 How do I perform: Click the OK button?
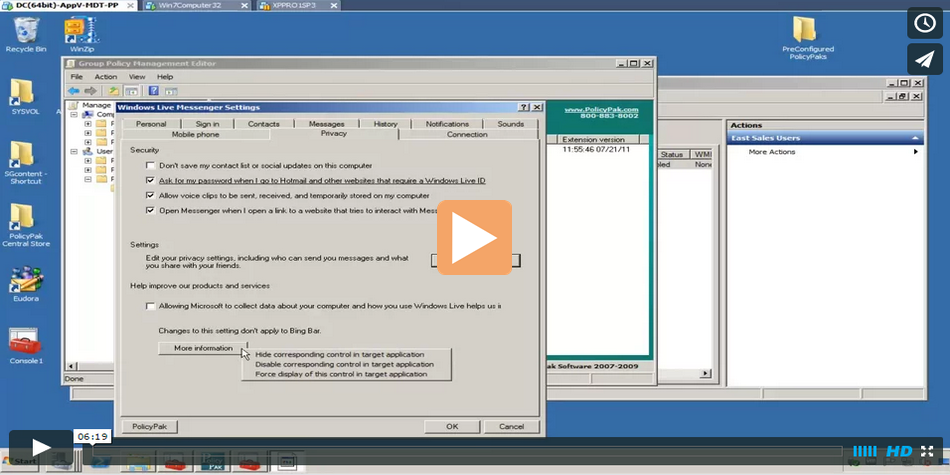point(452,426)
